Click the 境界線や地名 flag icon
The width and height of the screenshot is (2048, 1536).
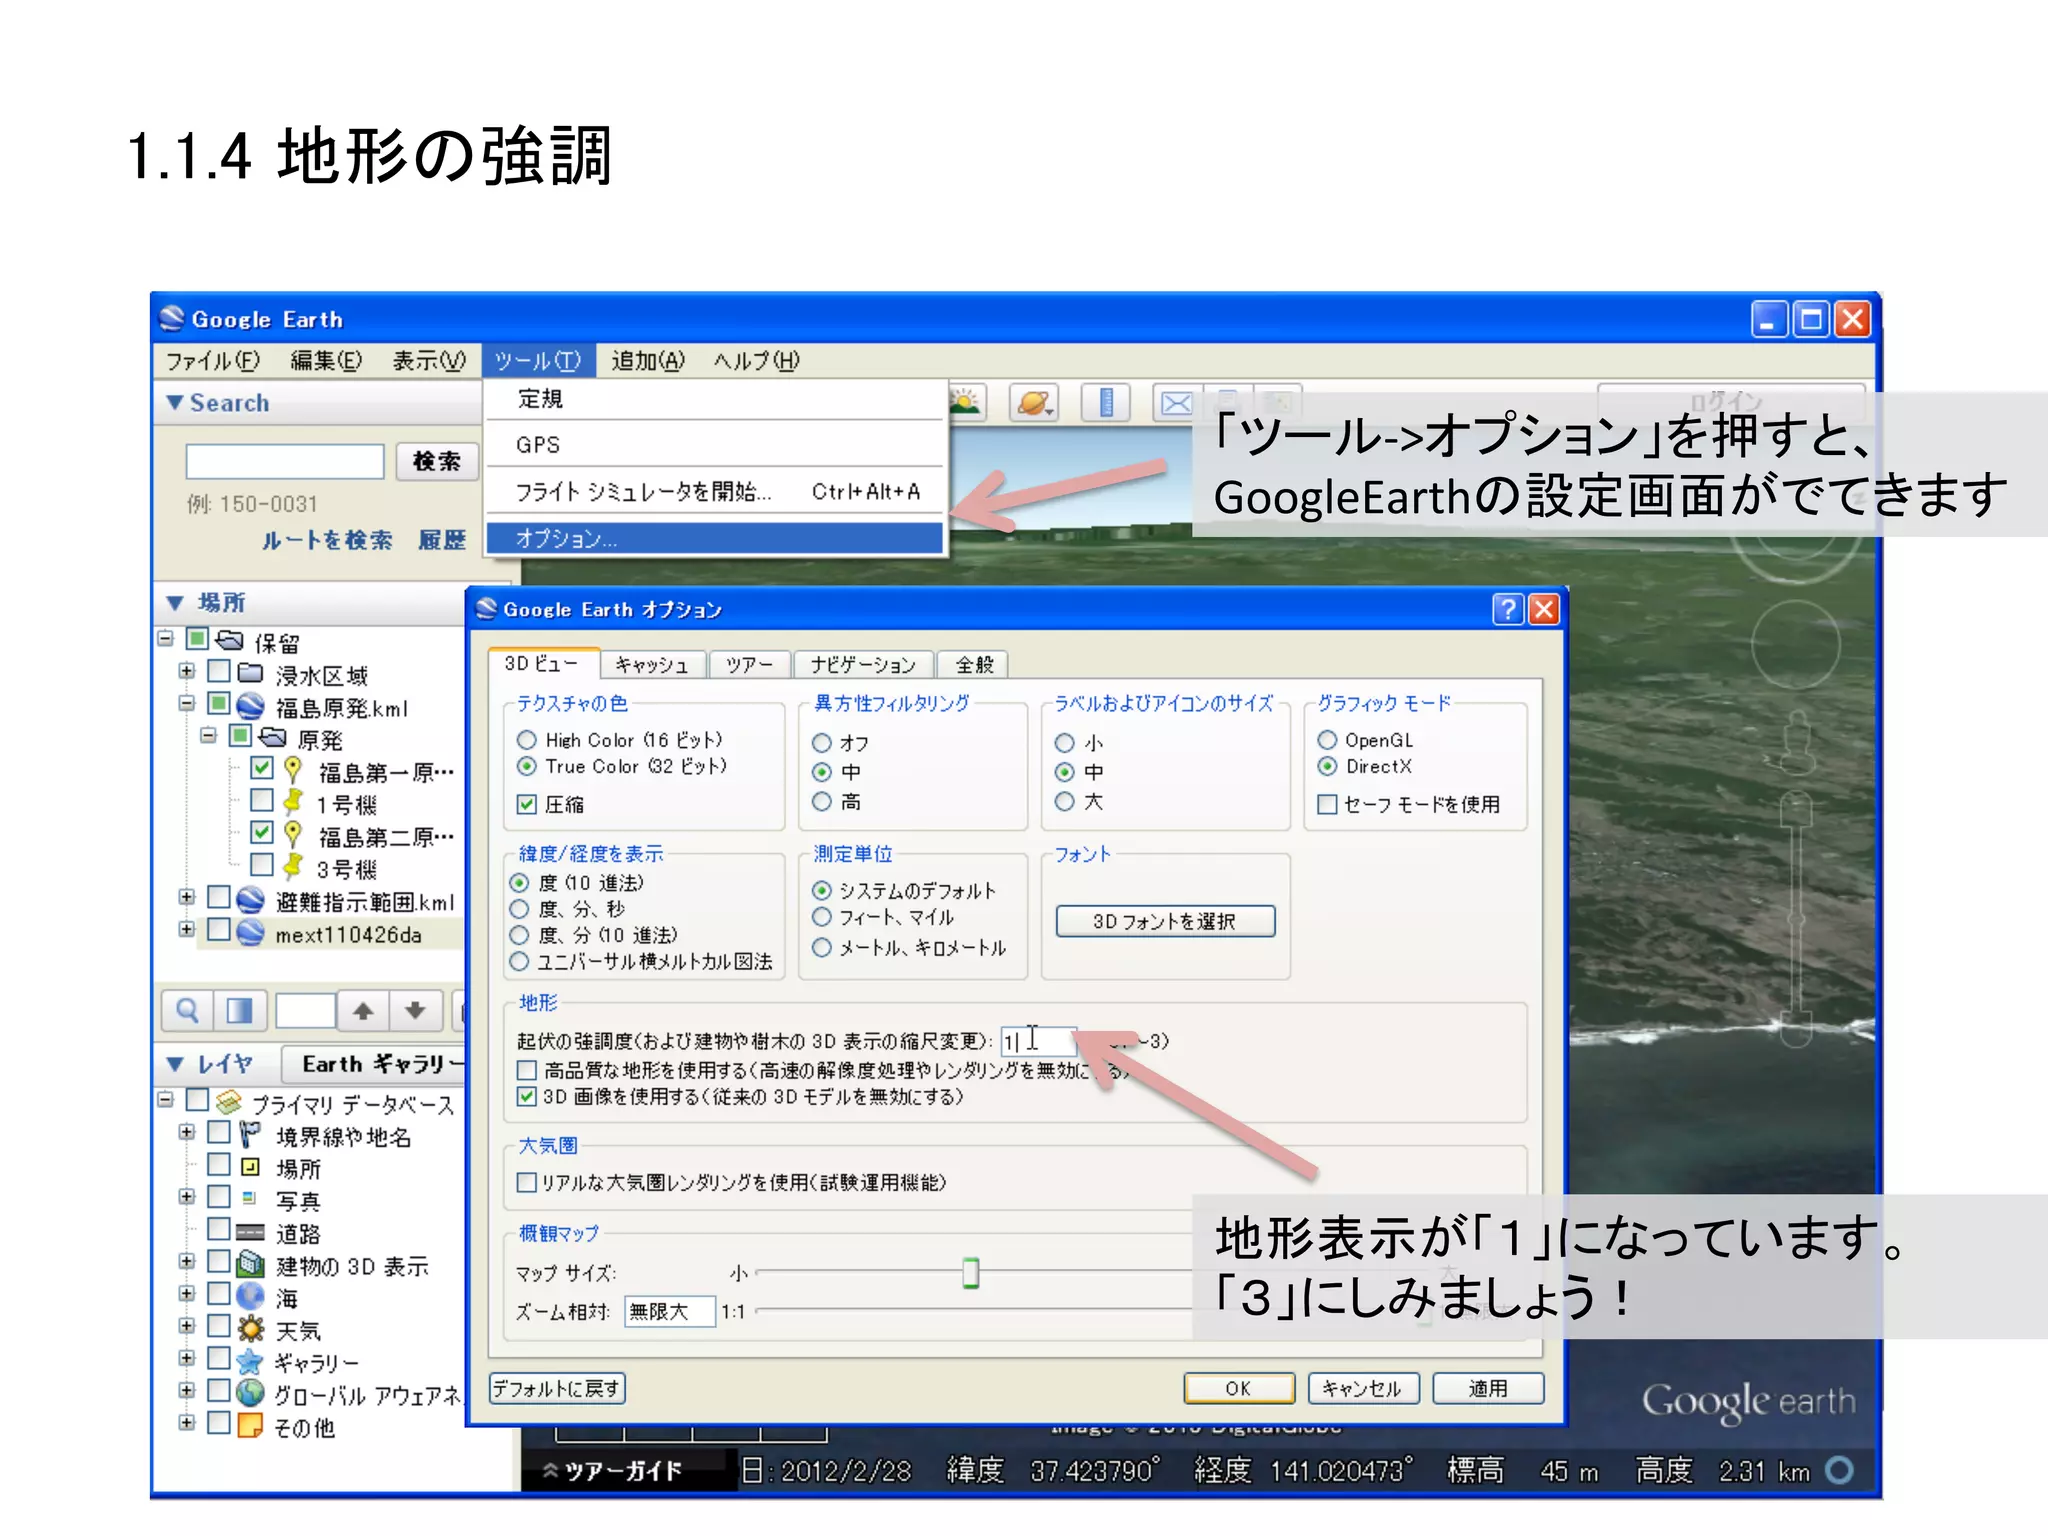pyautogui.click(x=250, y=1134)
